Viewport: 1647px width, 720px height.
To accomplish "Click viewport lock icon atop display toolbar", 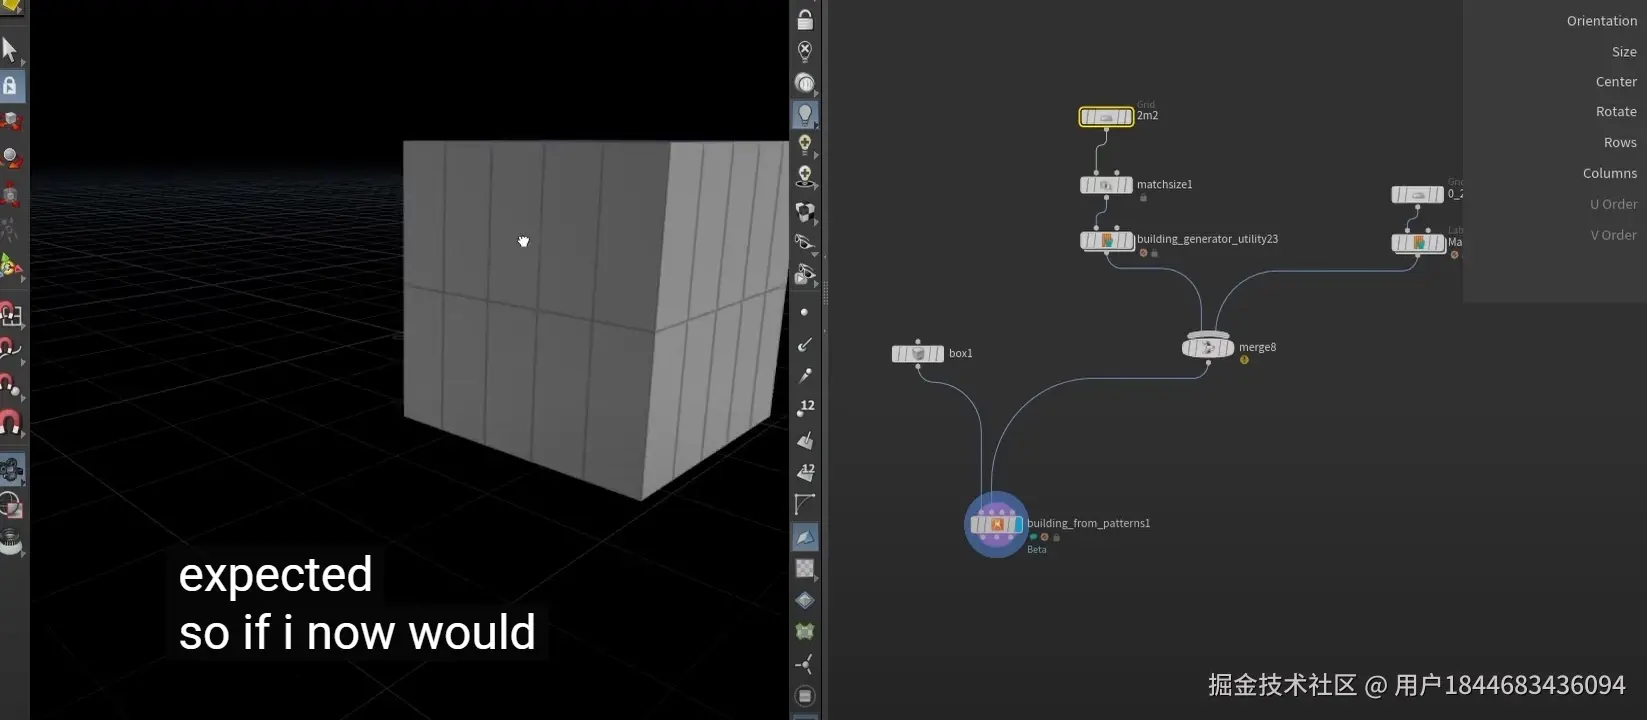I will tap(805, 18).
